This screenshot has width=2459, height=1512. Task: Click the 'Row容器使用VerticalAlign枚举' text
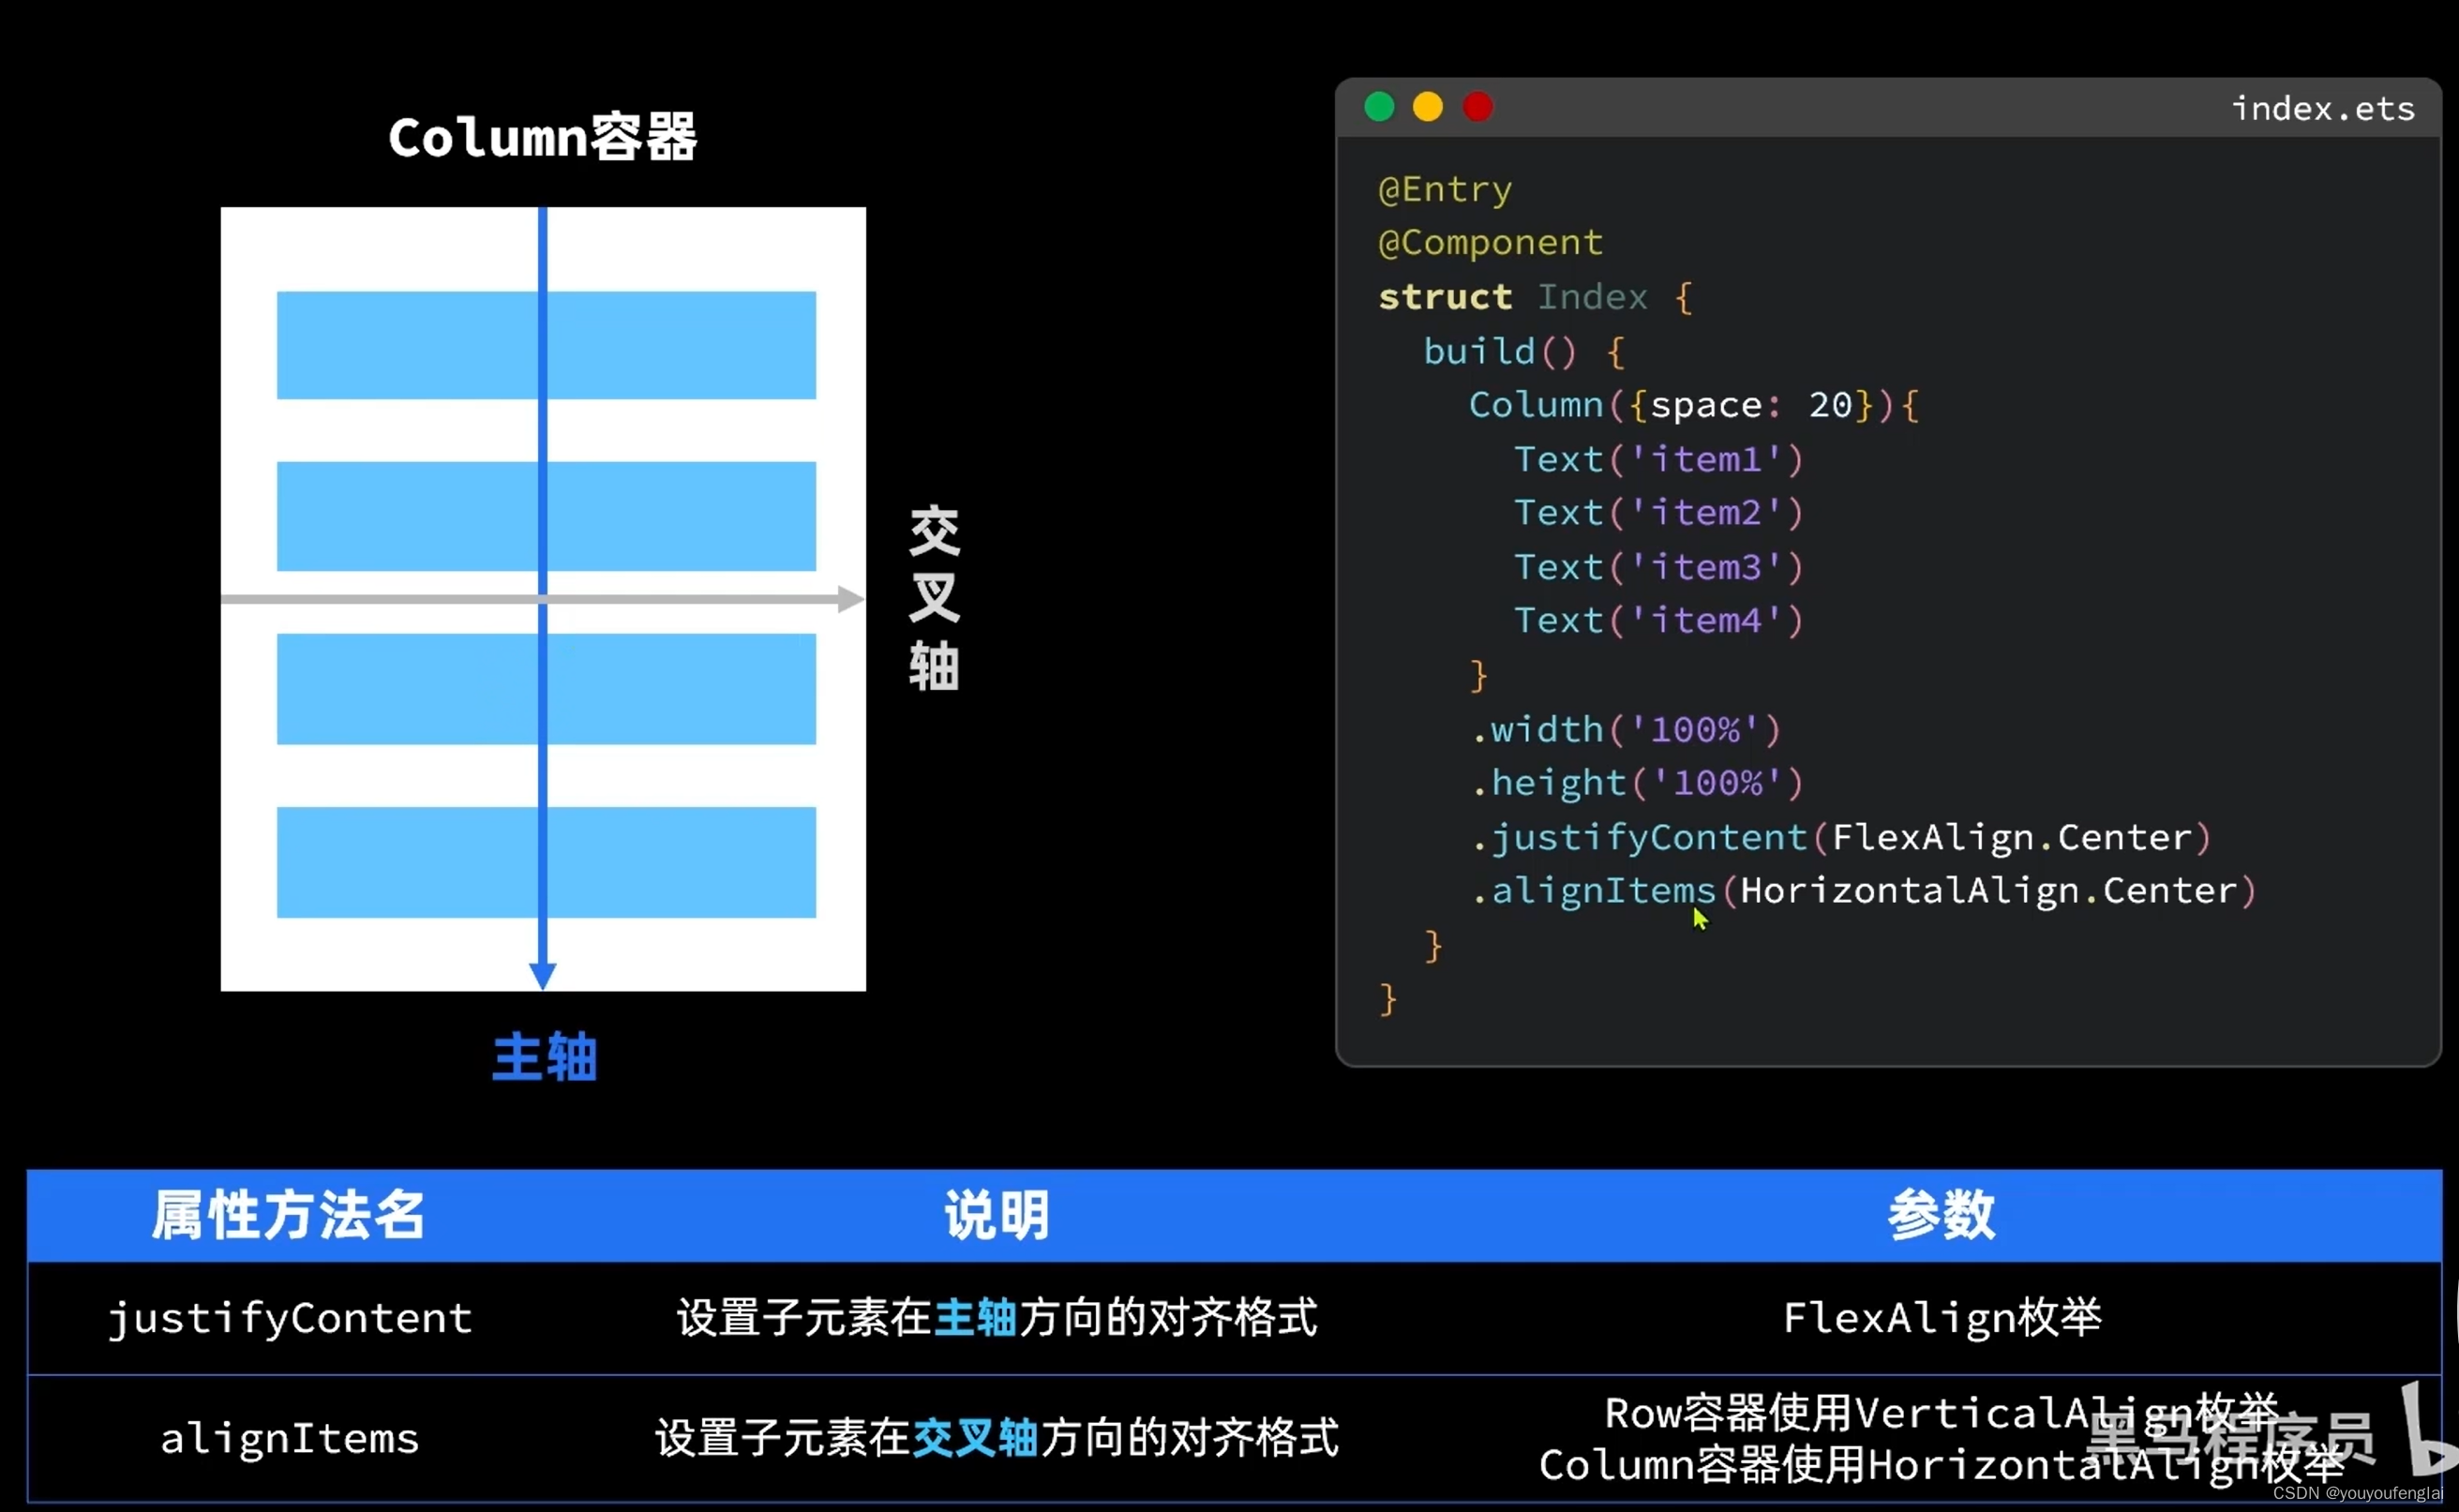[1942, 1413]
